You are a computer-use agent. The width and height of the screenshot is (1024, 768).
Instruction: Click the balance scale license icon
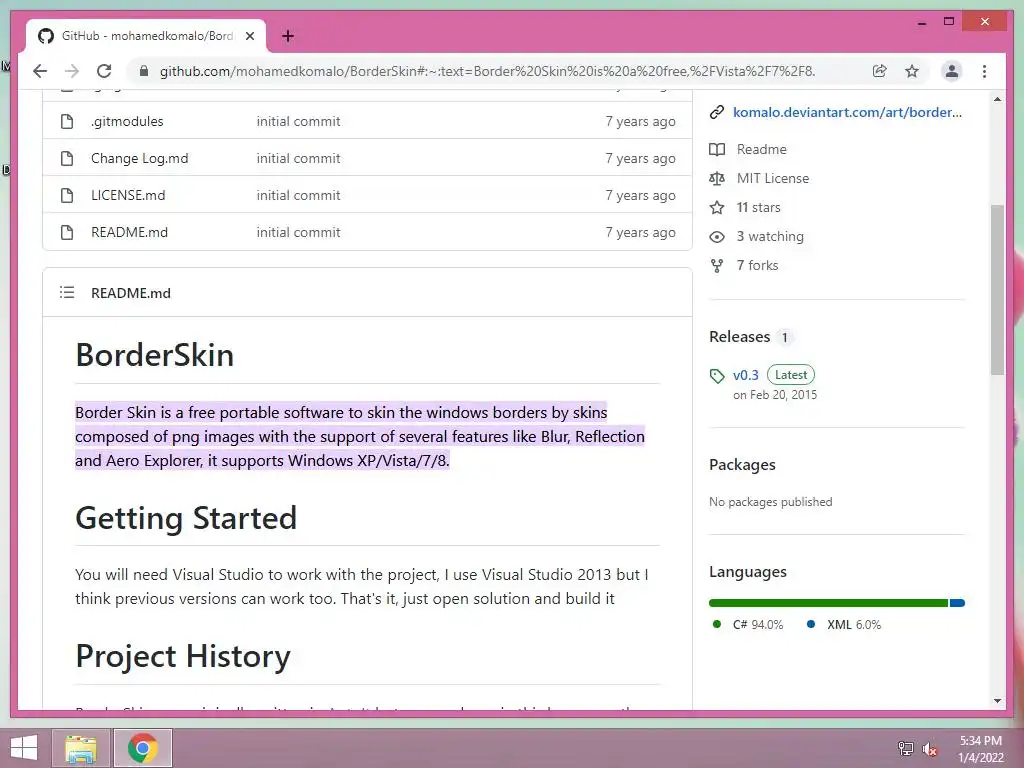[716, 178]
